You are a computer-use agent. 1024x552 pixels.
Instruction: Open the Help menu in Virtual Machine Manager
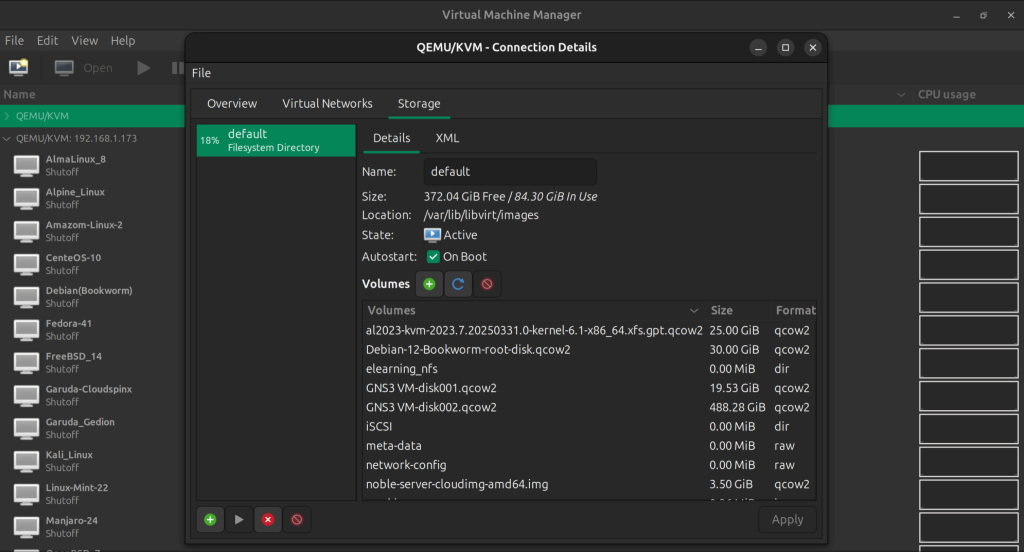(123, 41)
